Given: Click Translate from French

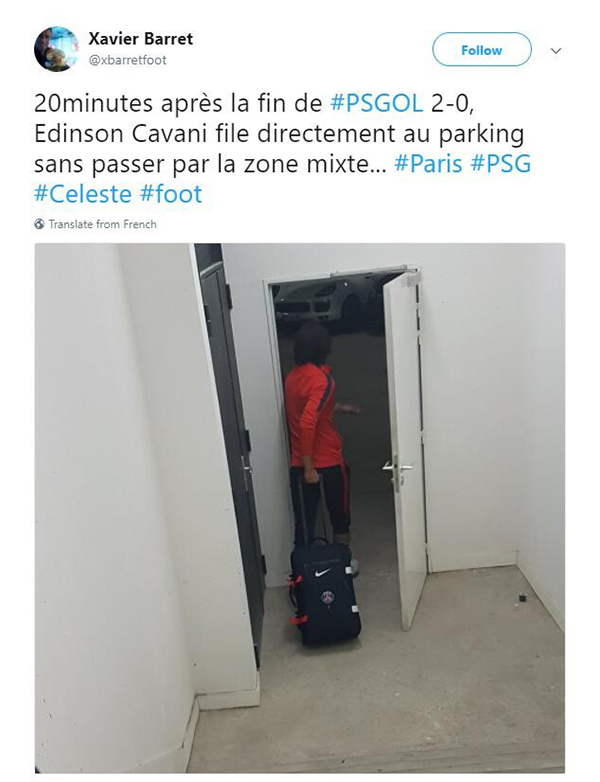Looking at the screenshot, I should click(x=103, y=224).
